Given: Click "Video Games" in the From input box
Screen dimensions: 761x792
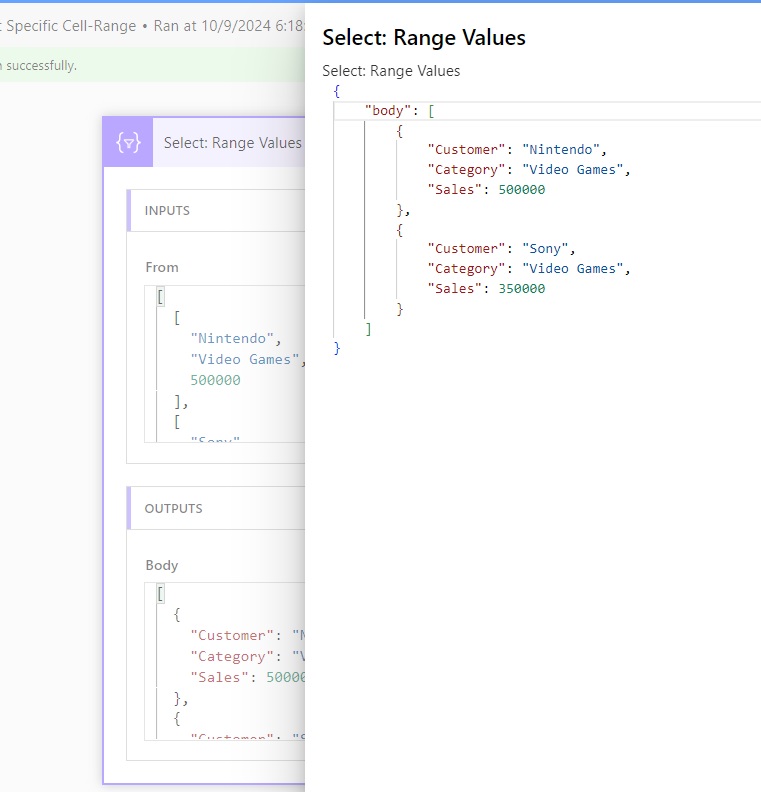Looking at the screenshot, I should pos(244,359).
